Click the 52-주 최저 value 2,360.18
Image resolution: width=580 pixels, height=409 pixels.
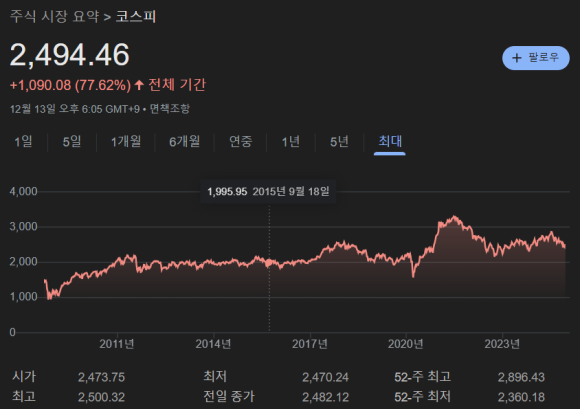(521, 397)
